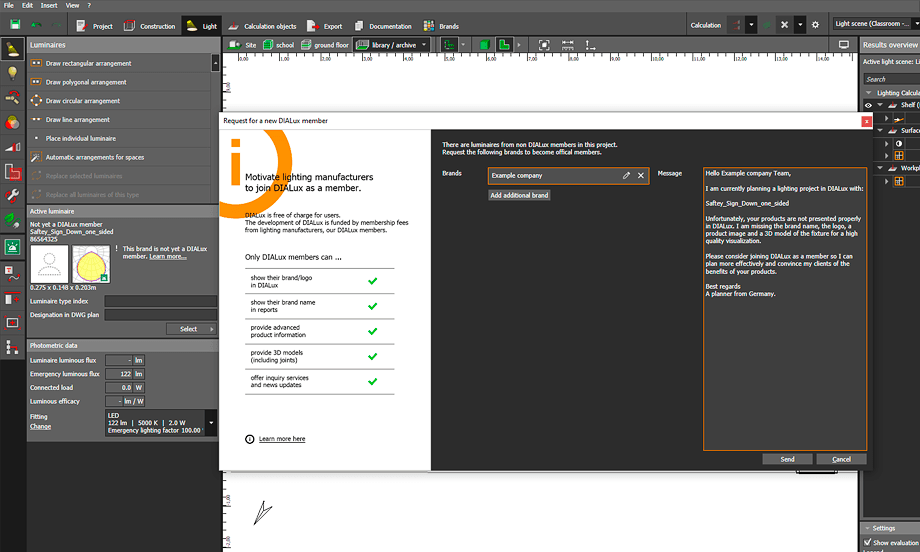Expand the library / archive dropdown

coord(425,45)
